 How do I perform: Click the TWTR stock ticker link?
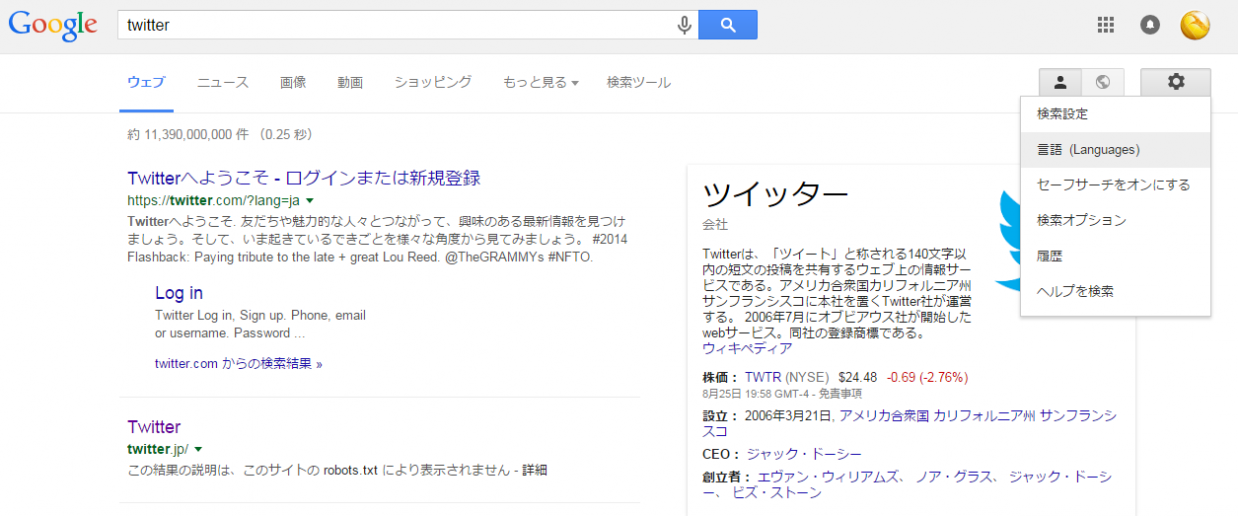763,377
